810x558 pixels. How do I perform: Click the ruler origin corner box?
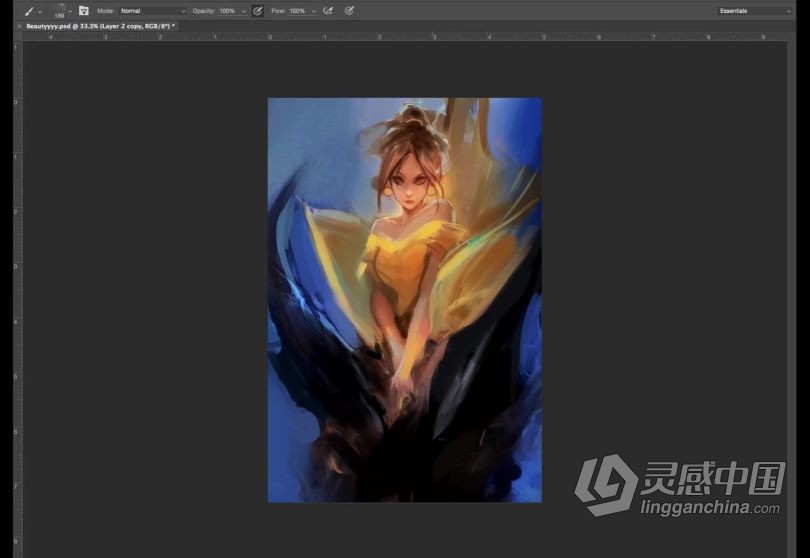click(x=17, y=36)
